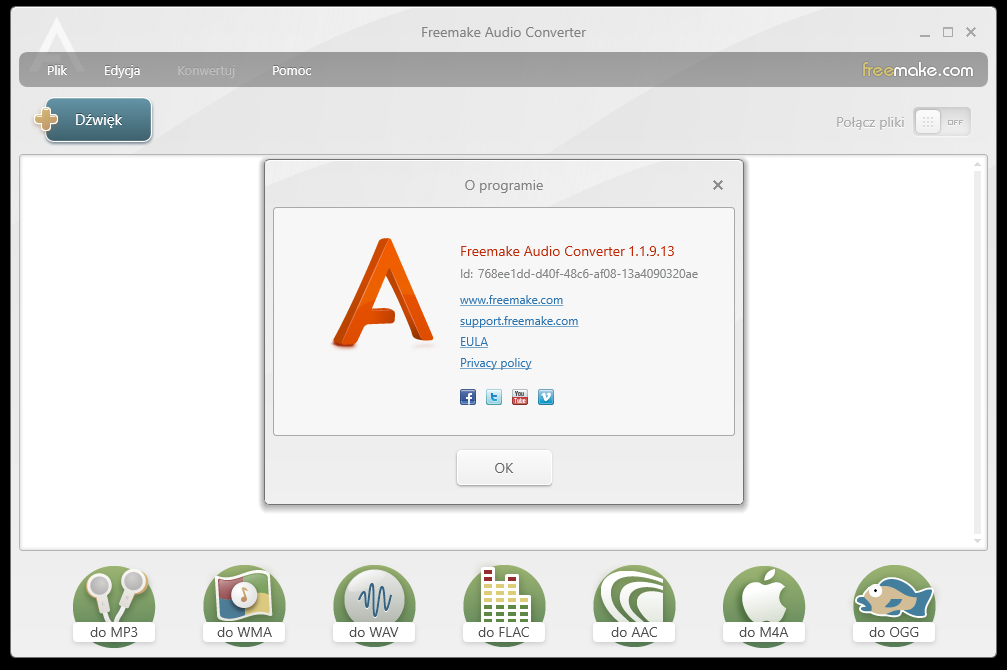Open the Twitter icon link
Viewport: 1007px width, 670px height.
[494, 397]
